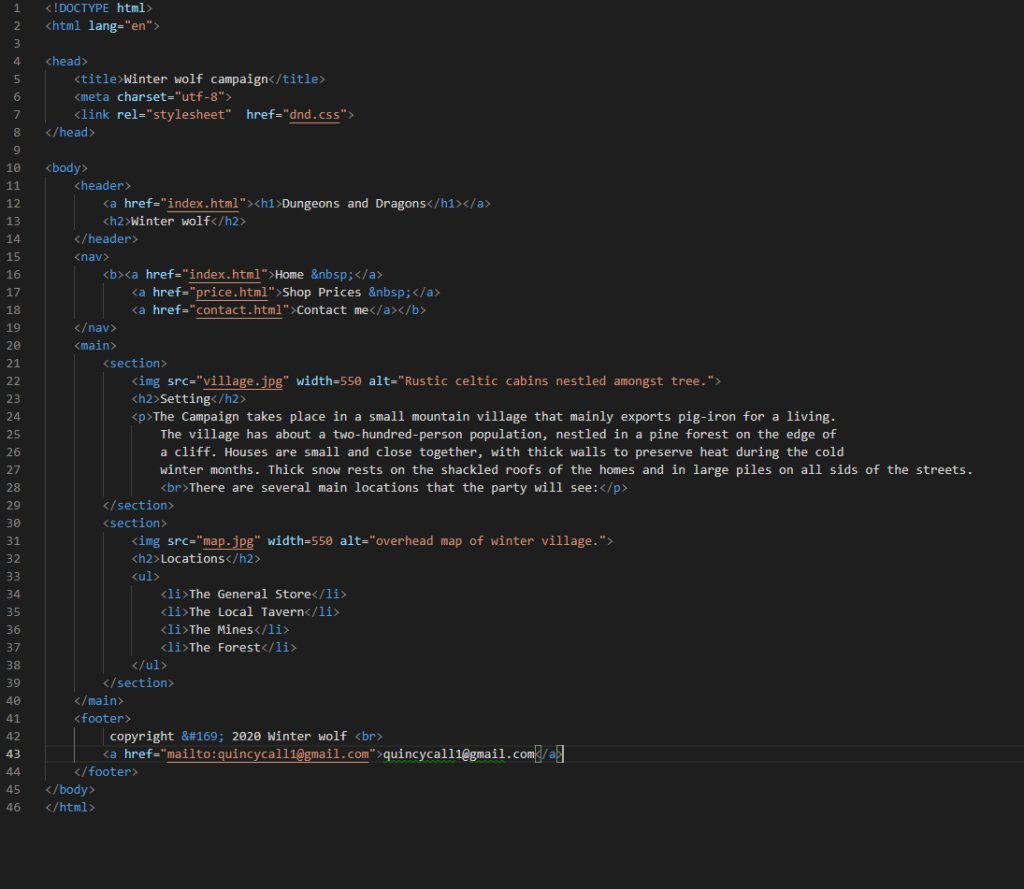Click the "overhead map of winter village." alt text
The image size is (1024, 889).
490,541
